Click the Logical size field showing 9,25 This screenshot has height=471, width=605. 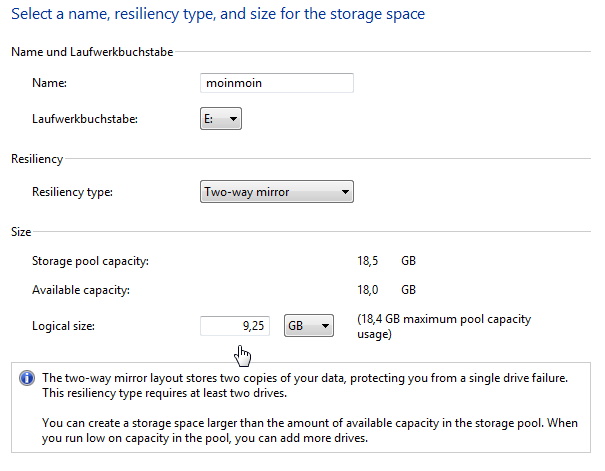point(235,326)
